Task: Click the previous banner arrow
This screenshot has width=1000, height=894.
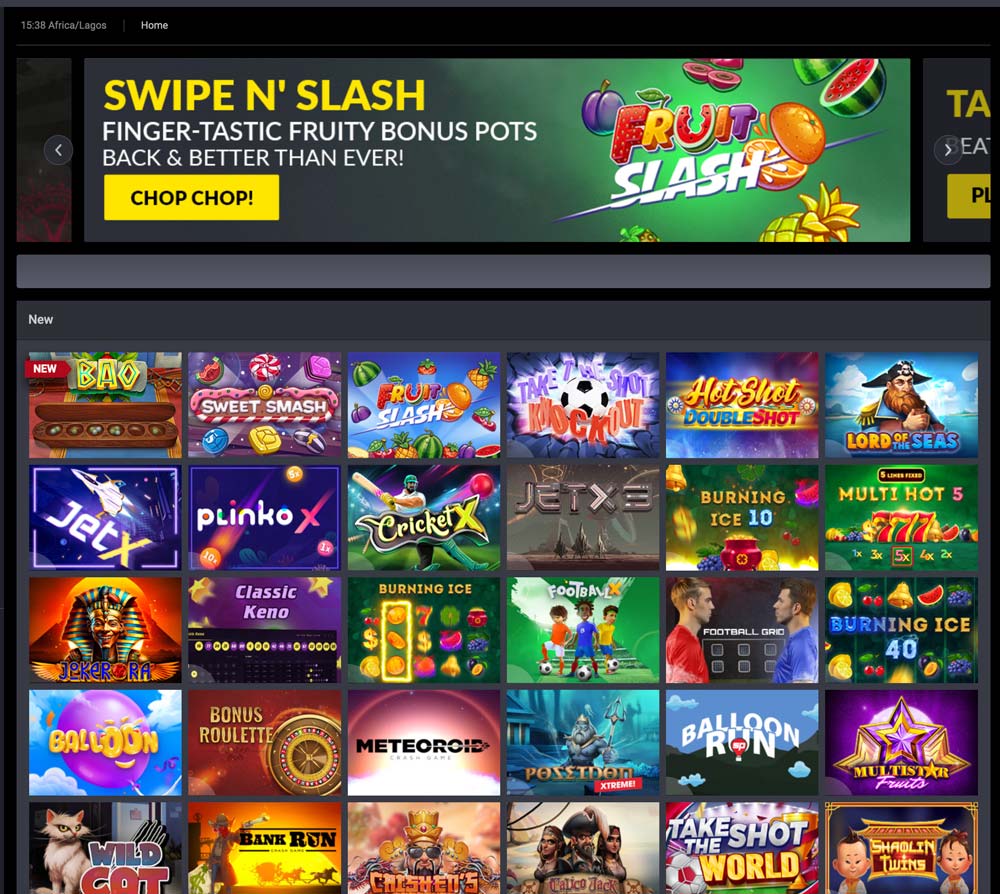Action: (59, 150)
